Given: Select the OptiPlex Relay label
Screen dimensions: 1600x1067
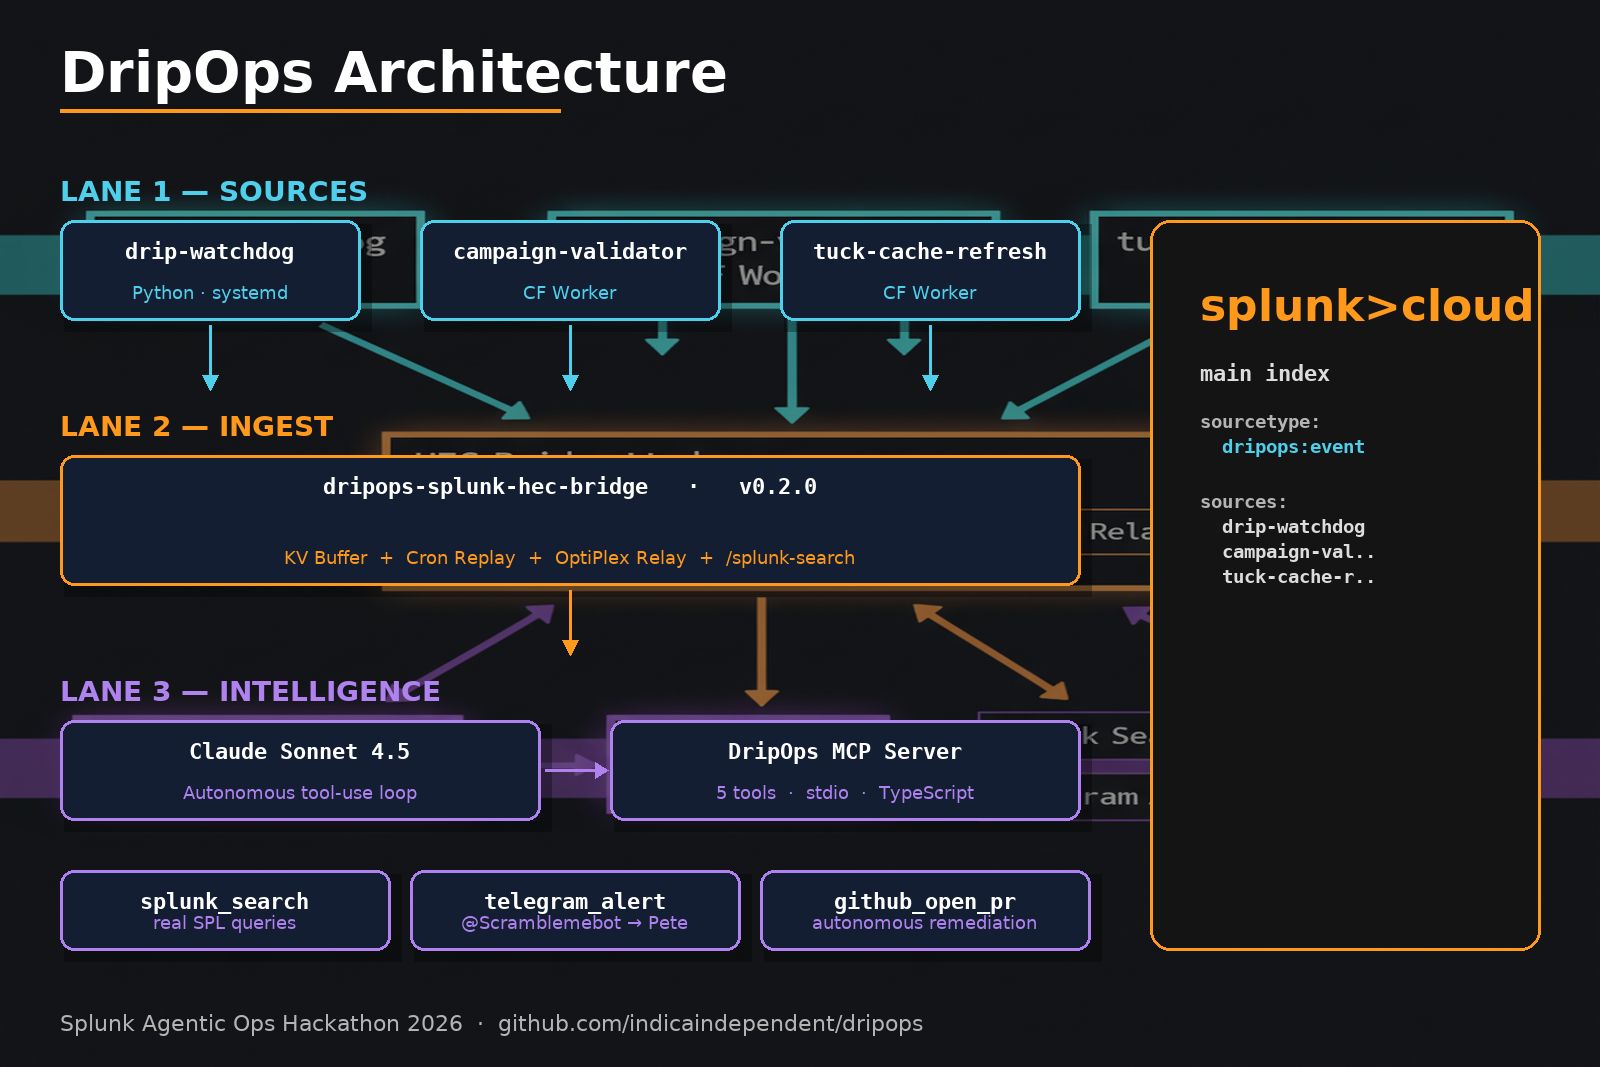Looking at the screenshot, I should point(620,558).
